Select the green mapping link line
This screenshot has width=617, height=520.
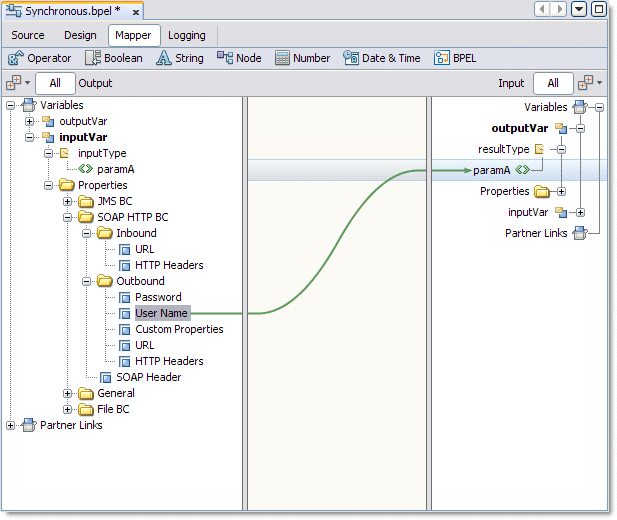(x=337, y=242)
